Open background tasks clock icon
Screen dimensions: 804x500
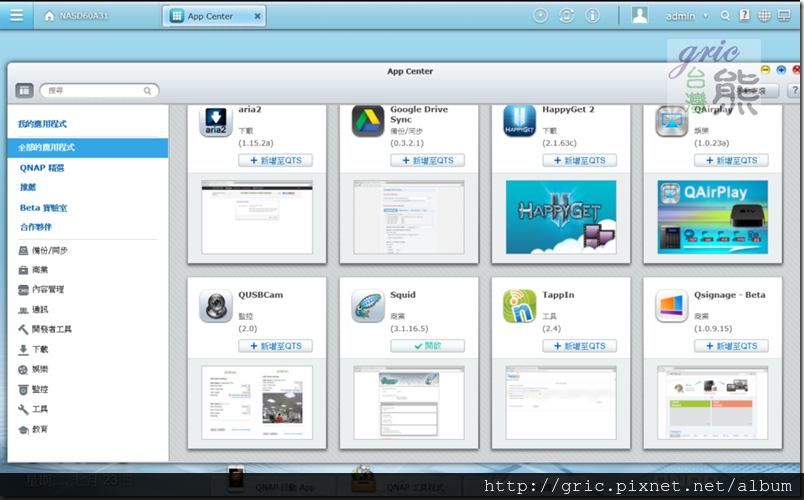[540, 16]
